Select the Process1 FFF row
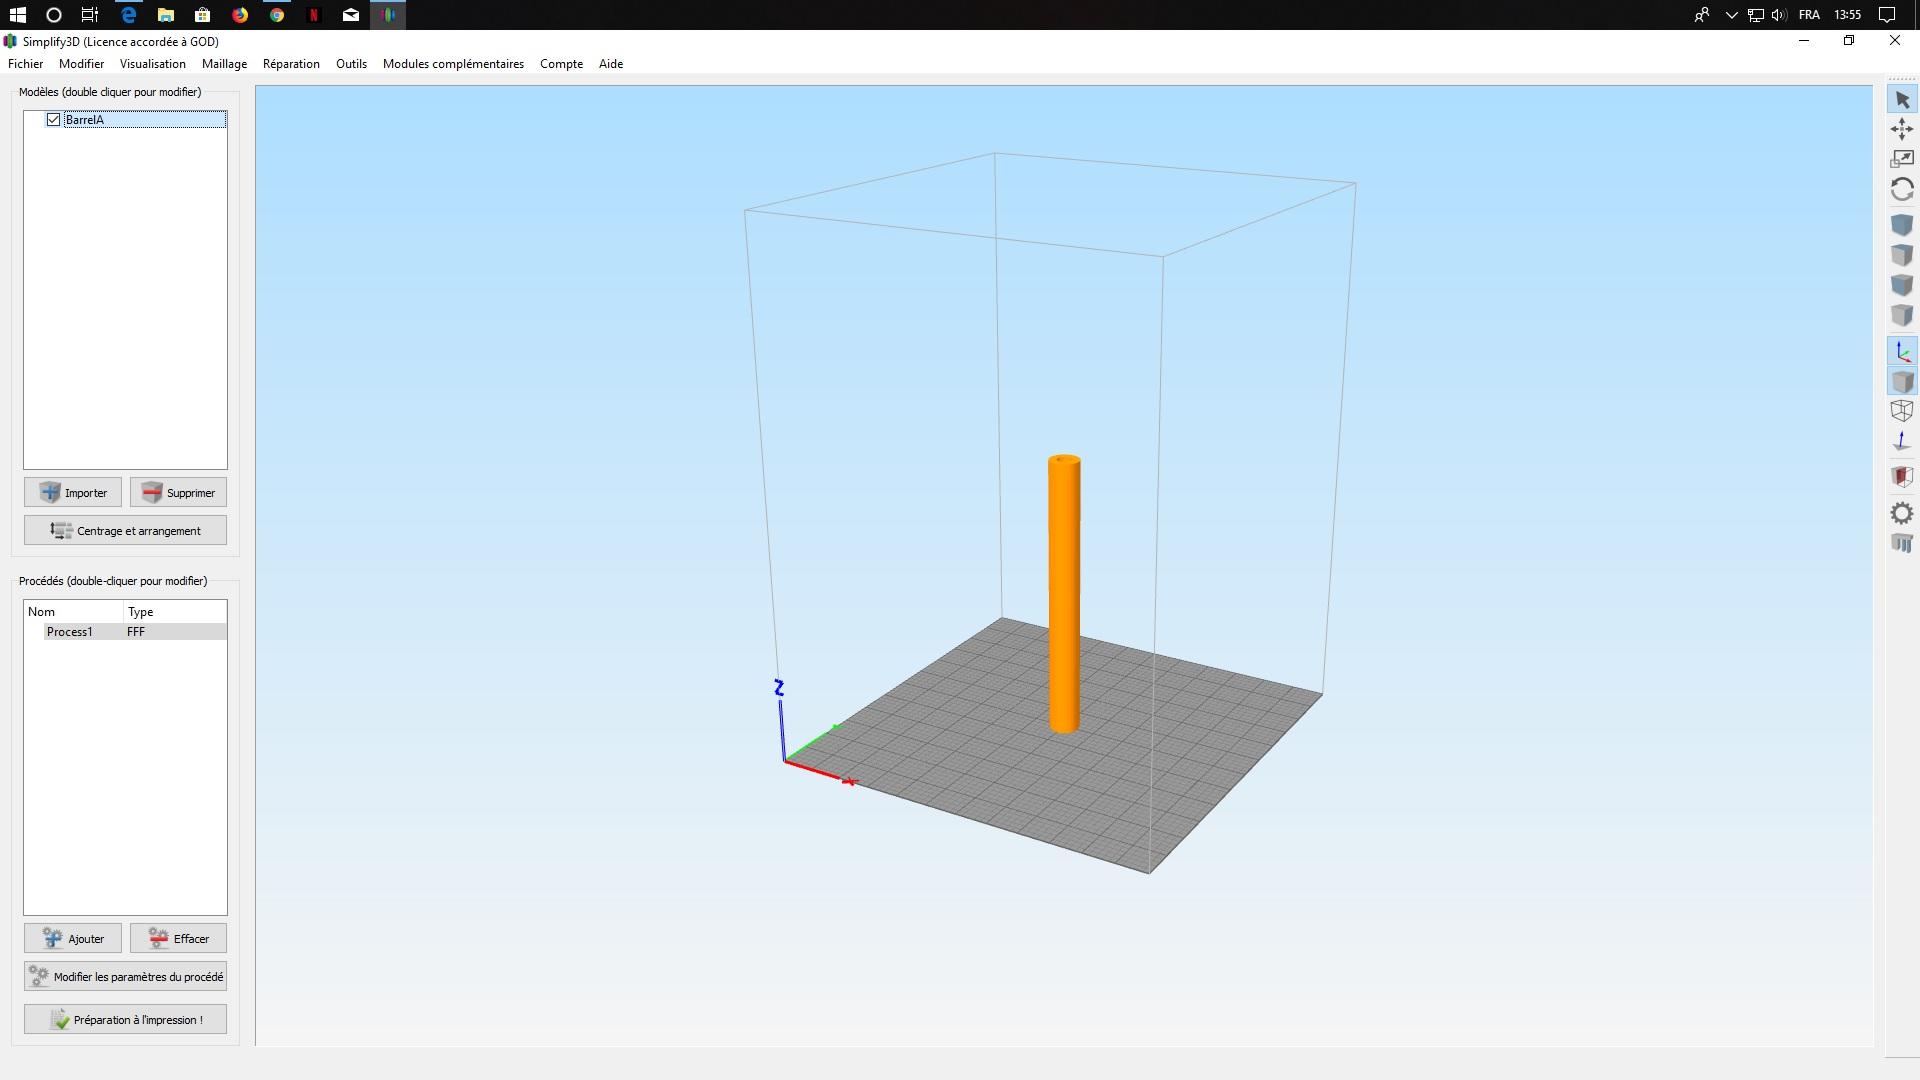 click(x=125, y=632)
